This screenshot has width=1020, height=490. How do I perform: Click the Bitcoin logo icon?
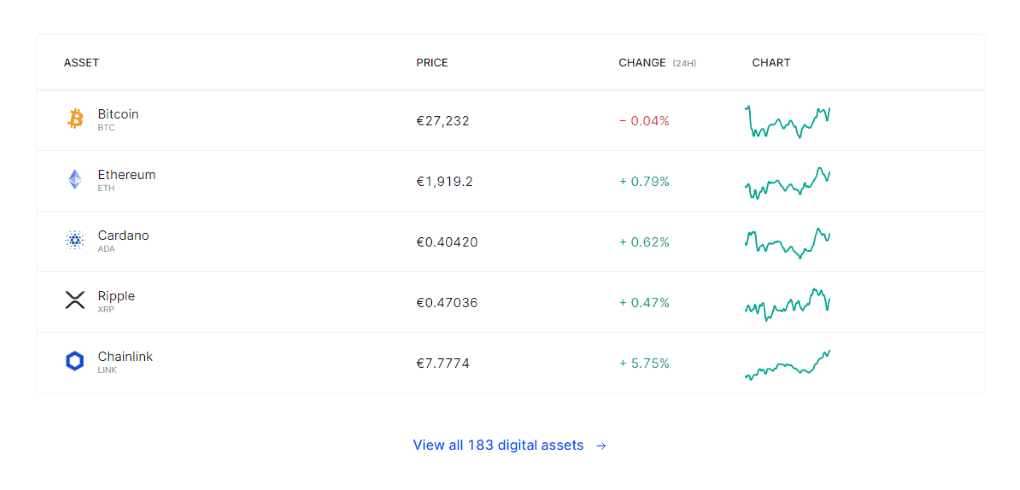[x=75, y=119]
